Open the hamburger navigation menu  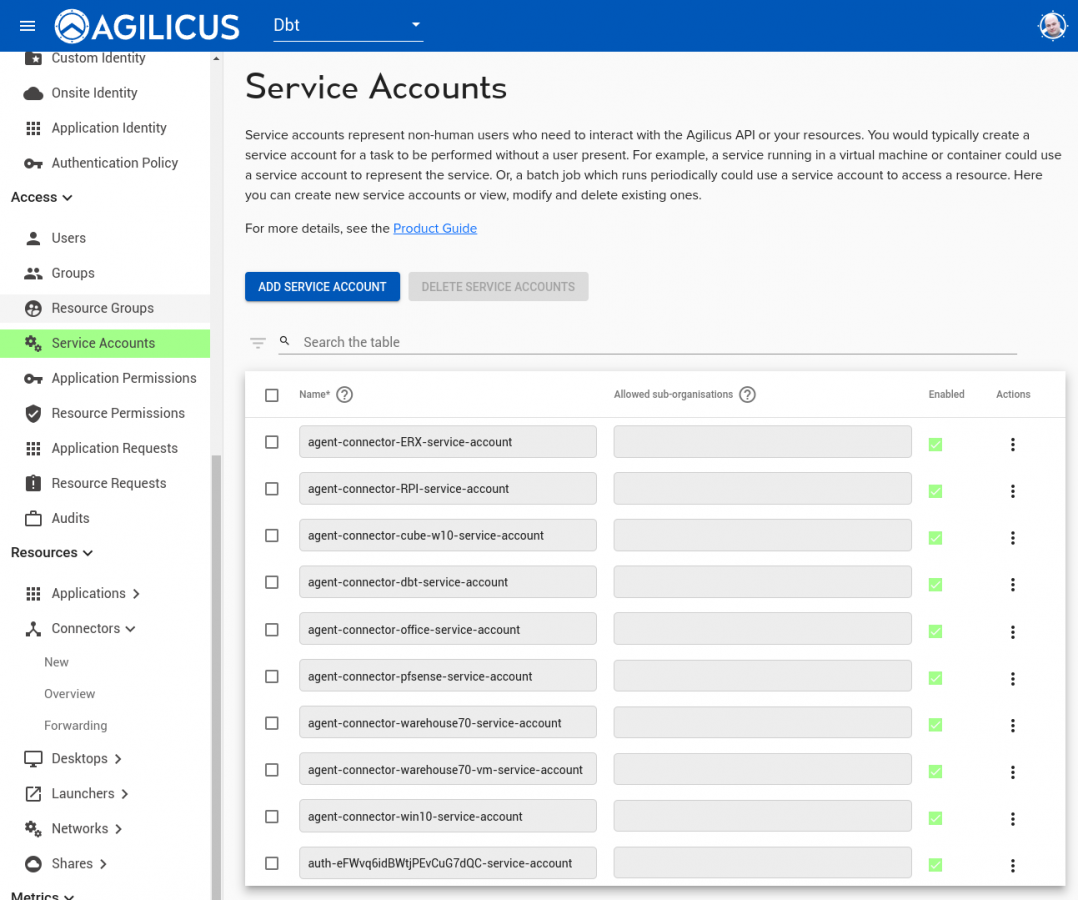(26, 25)
